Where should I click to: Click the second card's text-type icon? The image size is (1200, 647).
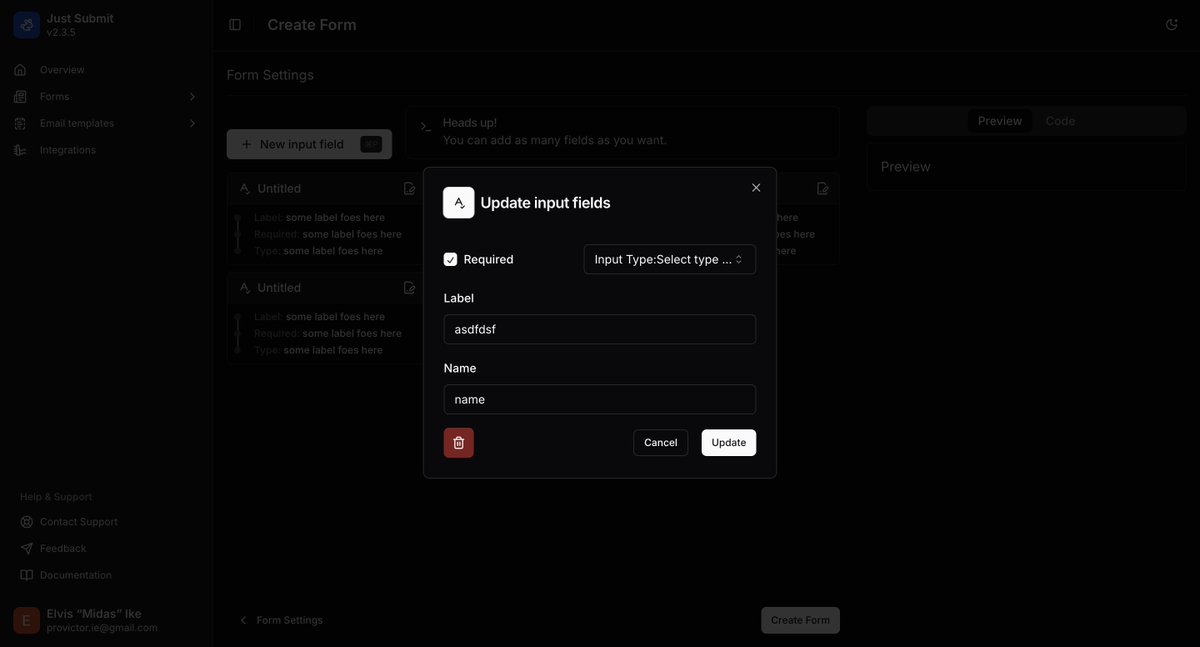coord(244,288)
